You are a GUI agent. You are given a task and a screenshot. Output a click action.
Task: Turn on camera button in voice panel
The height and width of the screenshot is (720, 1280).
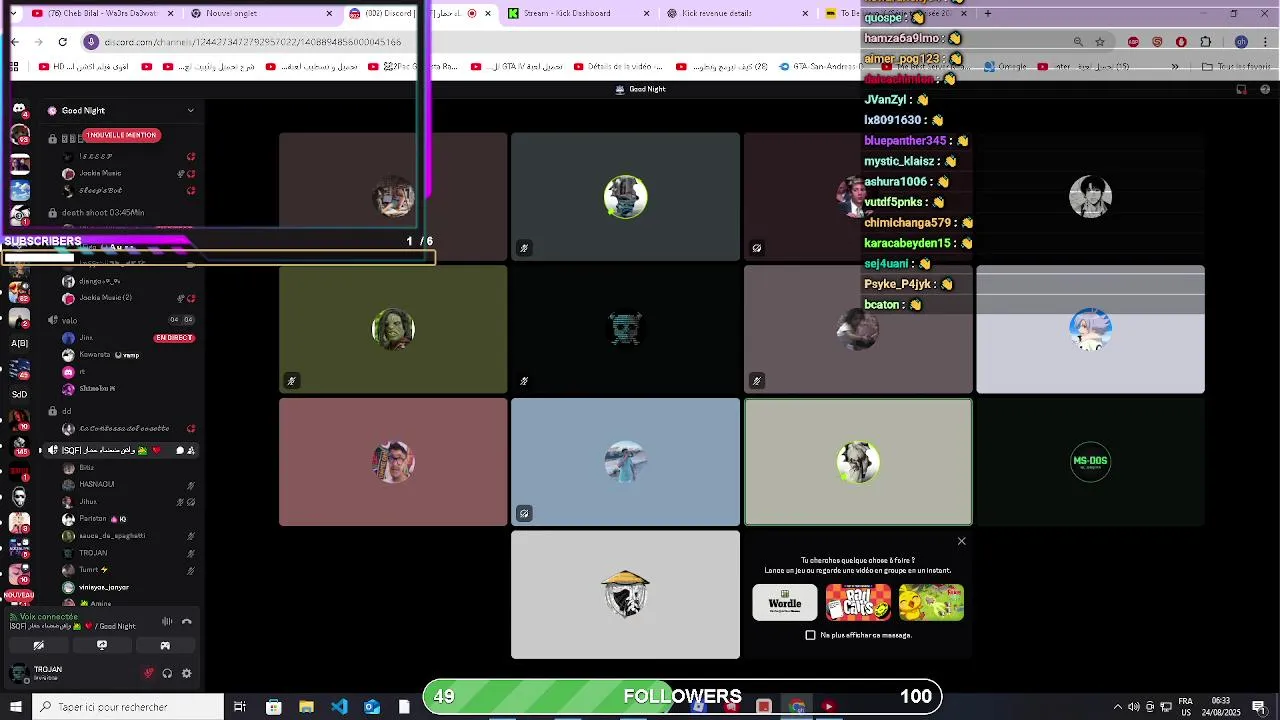39,645
